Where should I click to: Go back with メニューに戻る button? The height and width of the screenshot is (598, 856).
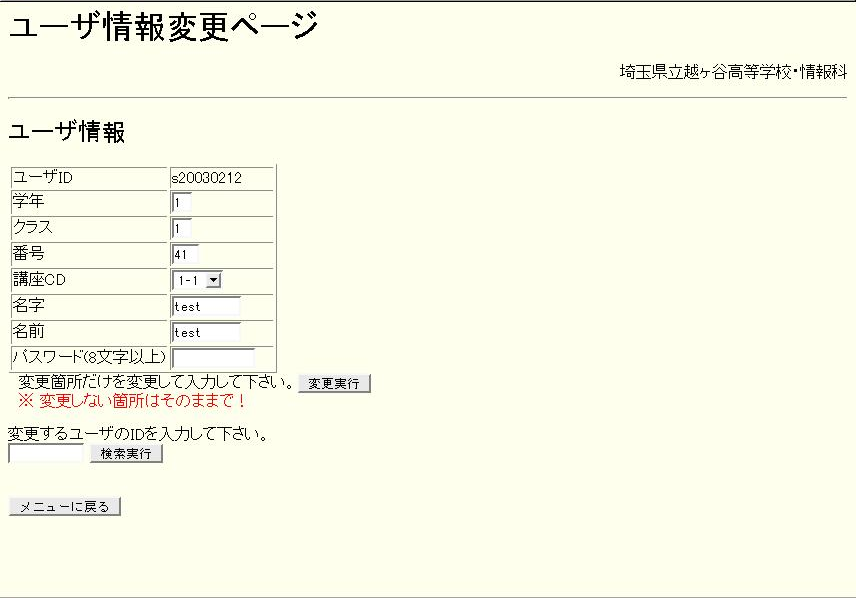pos(65,507)
